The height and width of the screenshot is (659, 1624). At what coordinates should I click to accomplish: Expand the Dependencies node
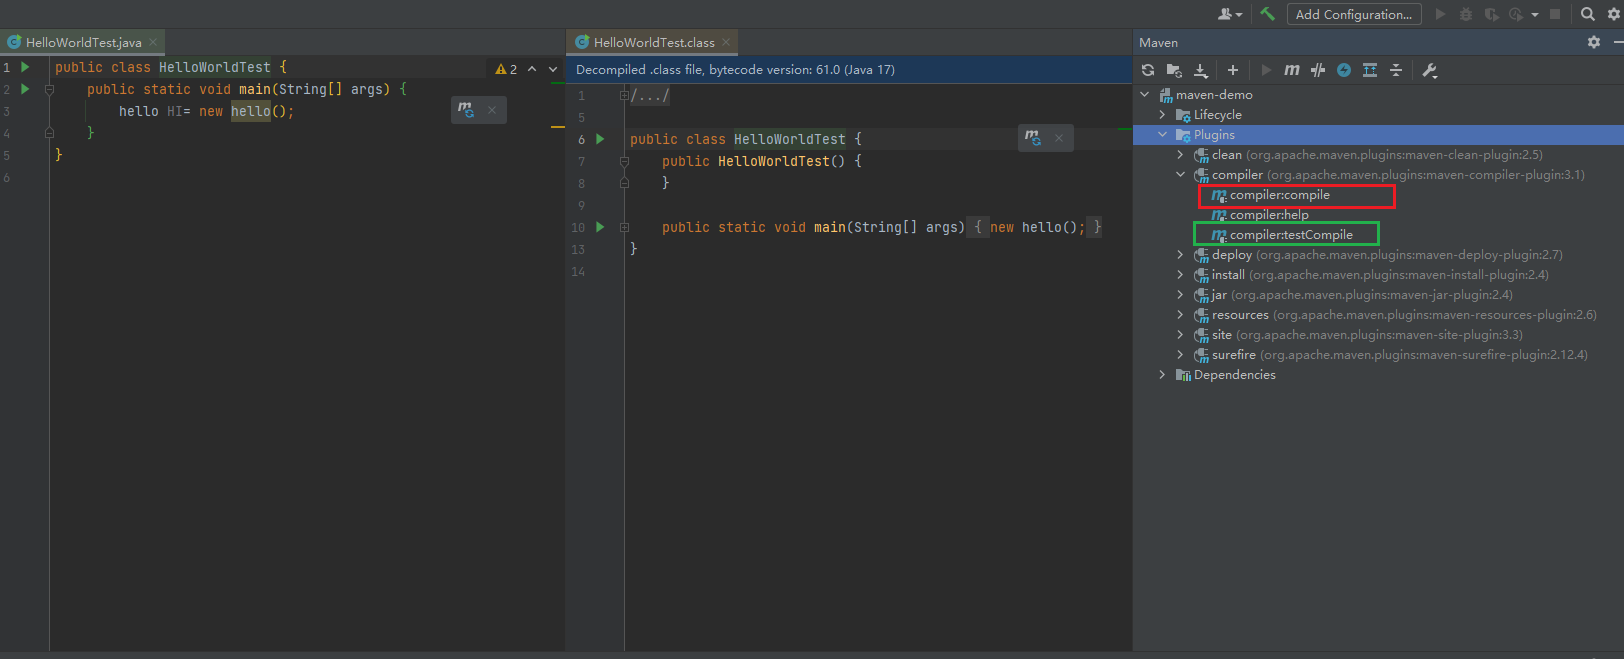pyautogui.click(x=1162, y=375)
